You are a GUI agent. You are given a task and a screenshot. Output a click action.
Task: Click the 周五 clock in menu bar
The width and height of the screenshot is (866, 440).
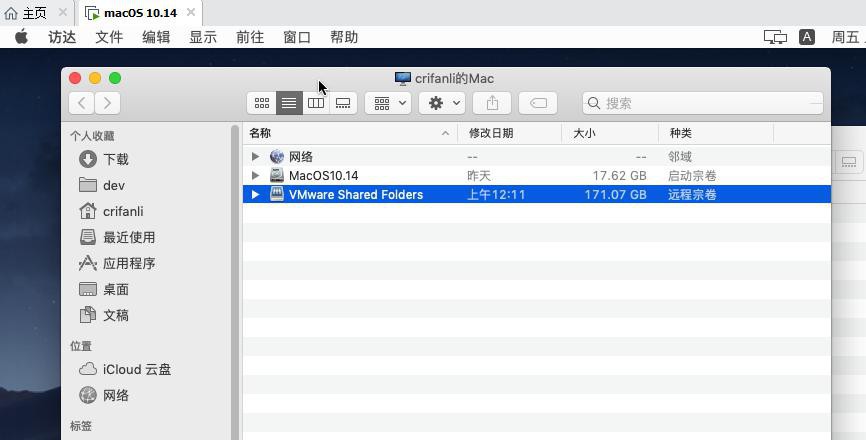(x=848, y=37)
